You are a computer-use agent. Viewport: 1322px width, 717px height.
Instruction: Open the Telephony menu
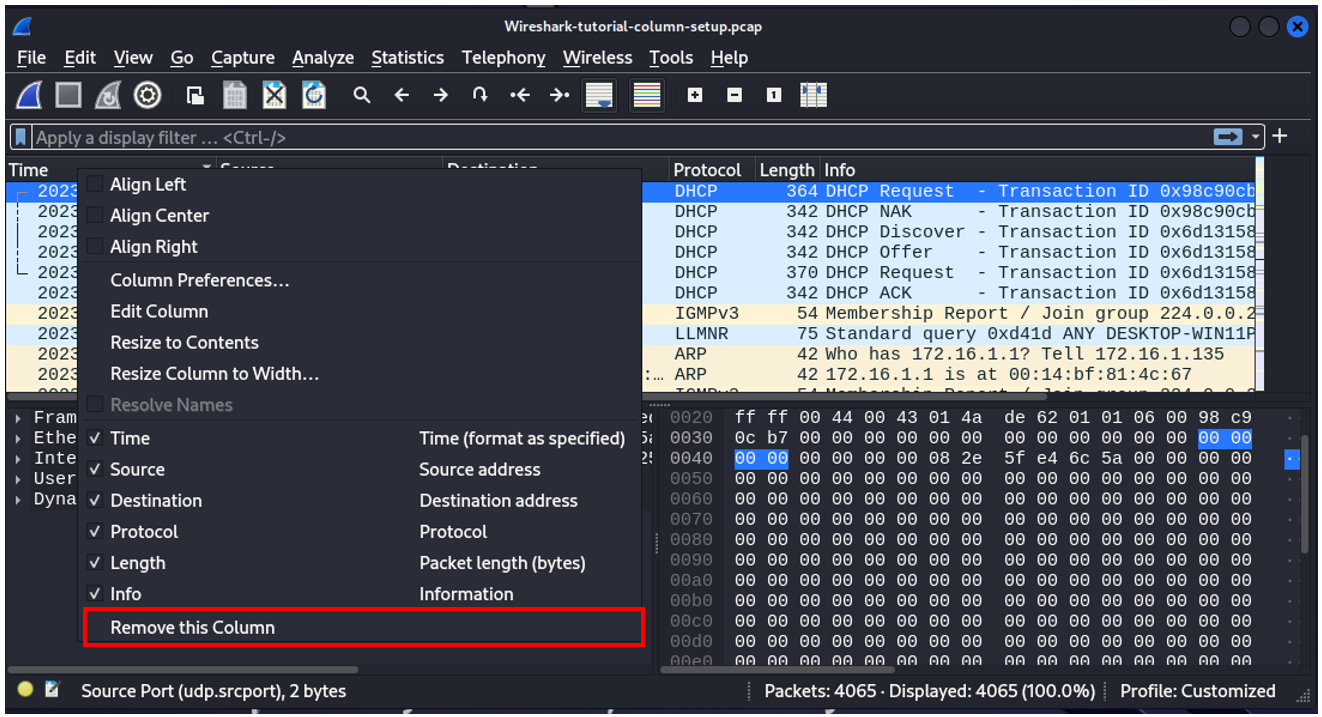504,57
